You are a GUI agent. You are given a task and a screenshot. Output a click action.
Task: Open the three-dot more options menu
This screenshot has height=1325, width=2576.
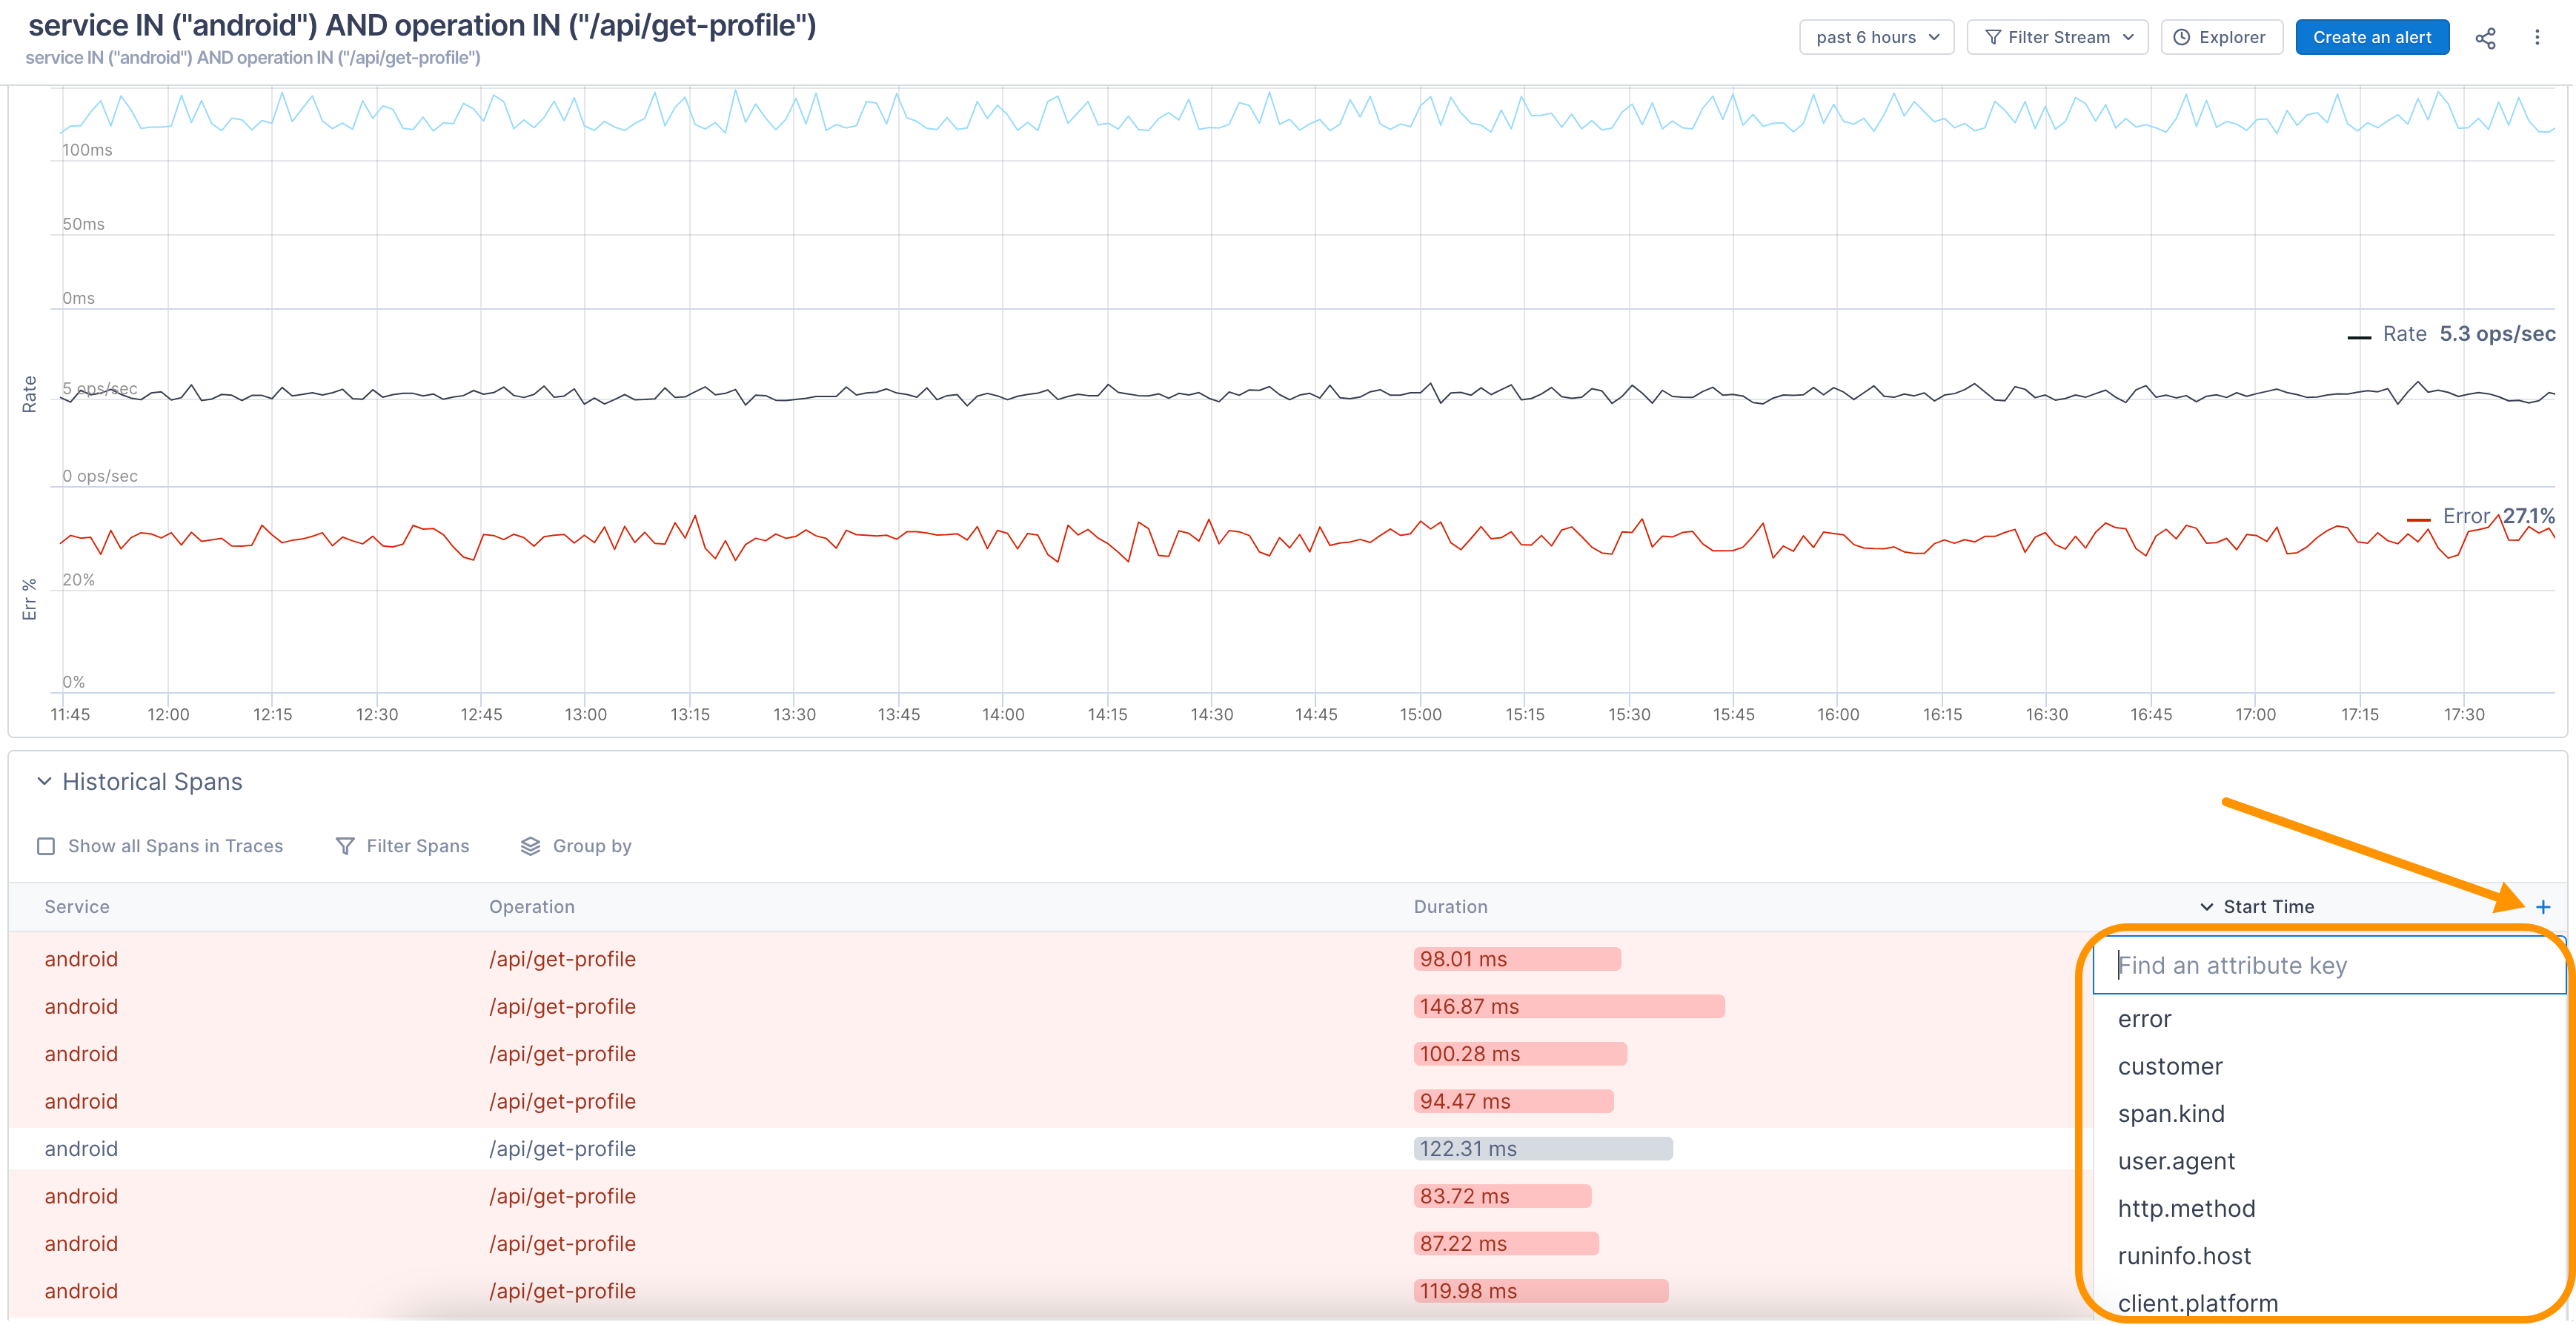click(2537, 38)
